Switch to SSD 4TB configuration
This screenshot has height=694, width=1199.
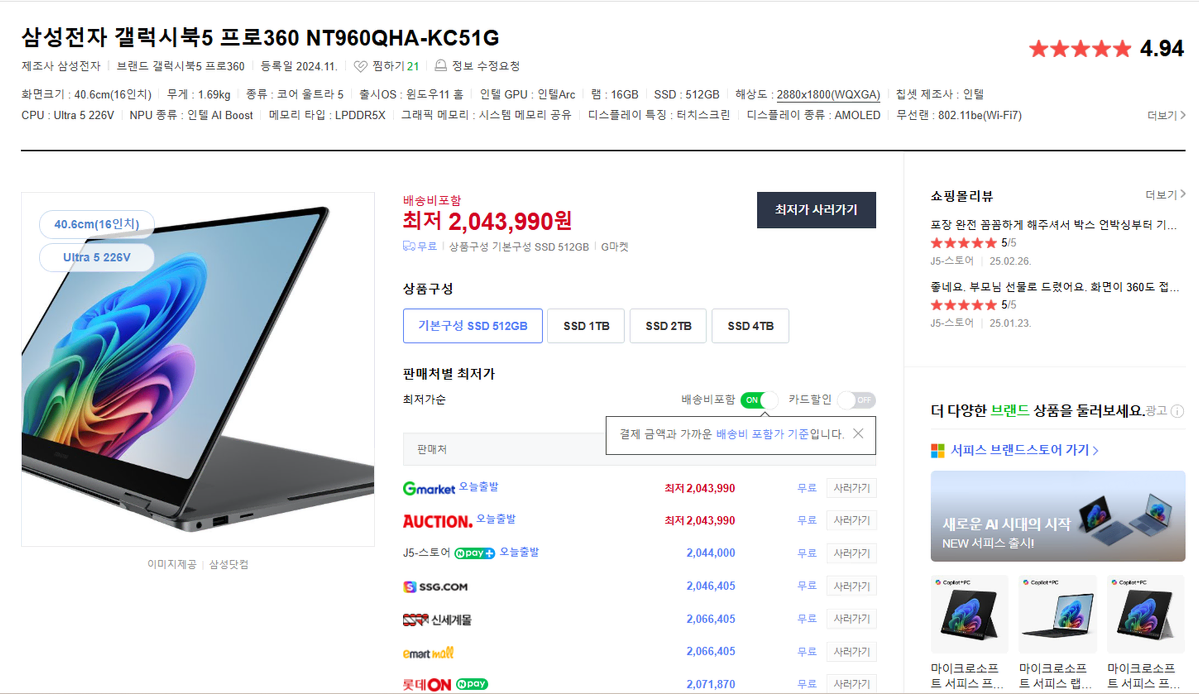(750, 326)
